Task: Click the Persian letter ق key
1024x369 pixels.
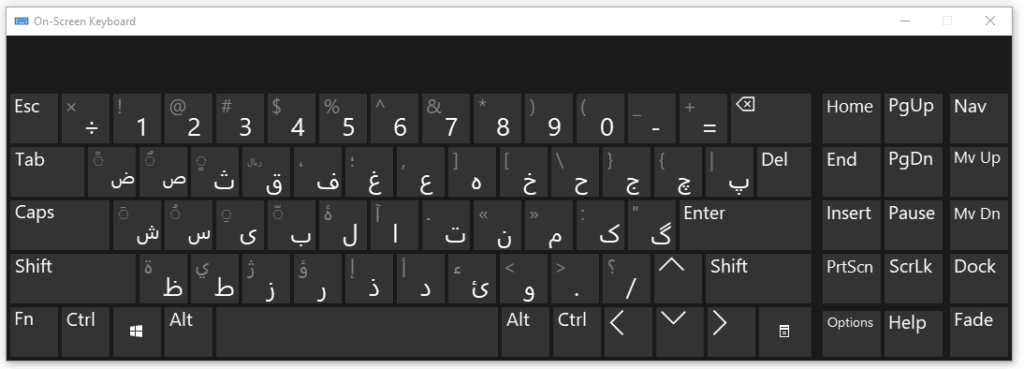Action: point(266,172)
